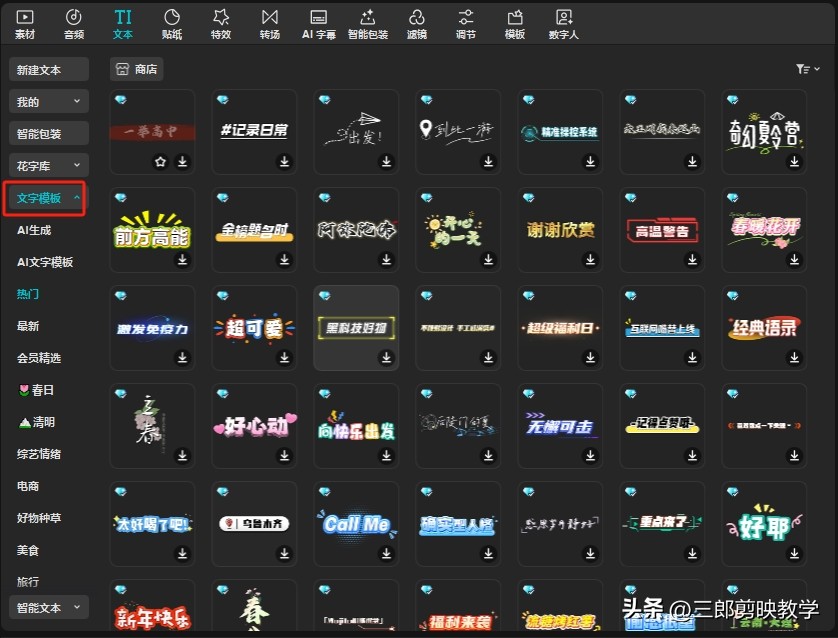838x638 pixels.
Task: Select the AI文字模板 category
Action: coord(45,262)
